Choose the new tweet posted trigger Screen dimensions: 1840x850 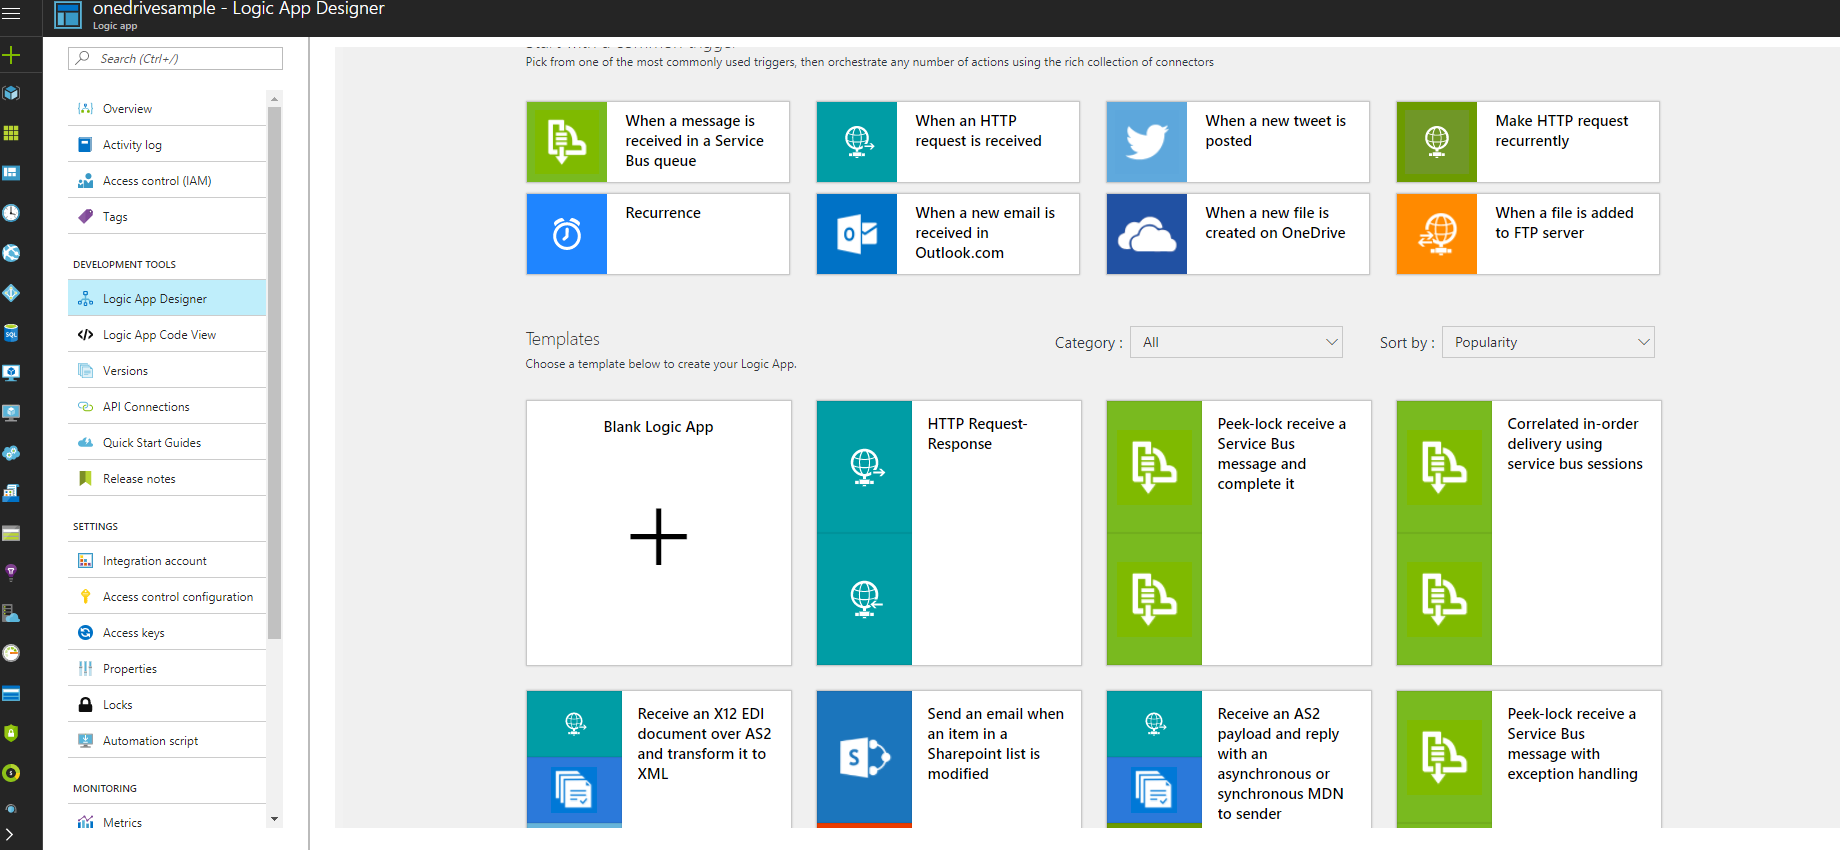(1238, 142)
